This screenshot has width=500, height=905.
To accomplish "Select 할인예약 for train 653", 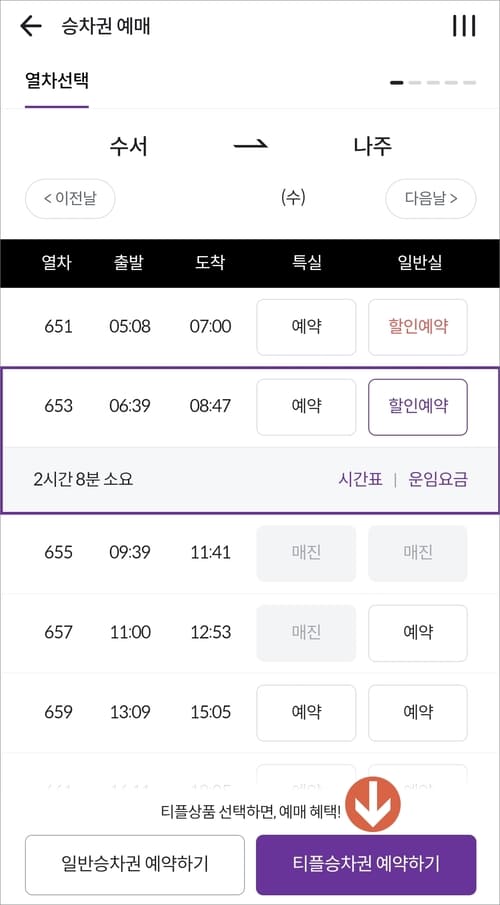I will point(418,407).
